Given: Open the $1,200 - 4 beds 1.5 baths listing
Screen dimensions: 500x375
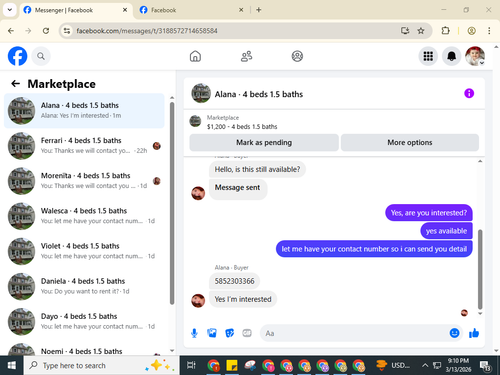Looking at the screenshot, I should 242,127.
